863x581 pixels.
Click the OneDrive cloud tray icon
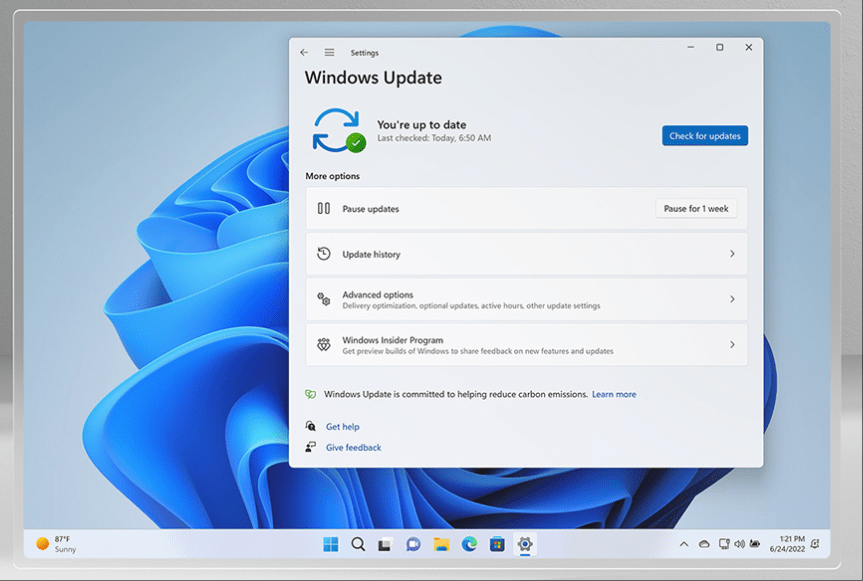[704, 544]
